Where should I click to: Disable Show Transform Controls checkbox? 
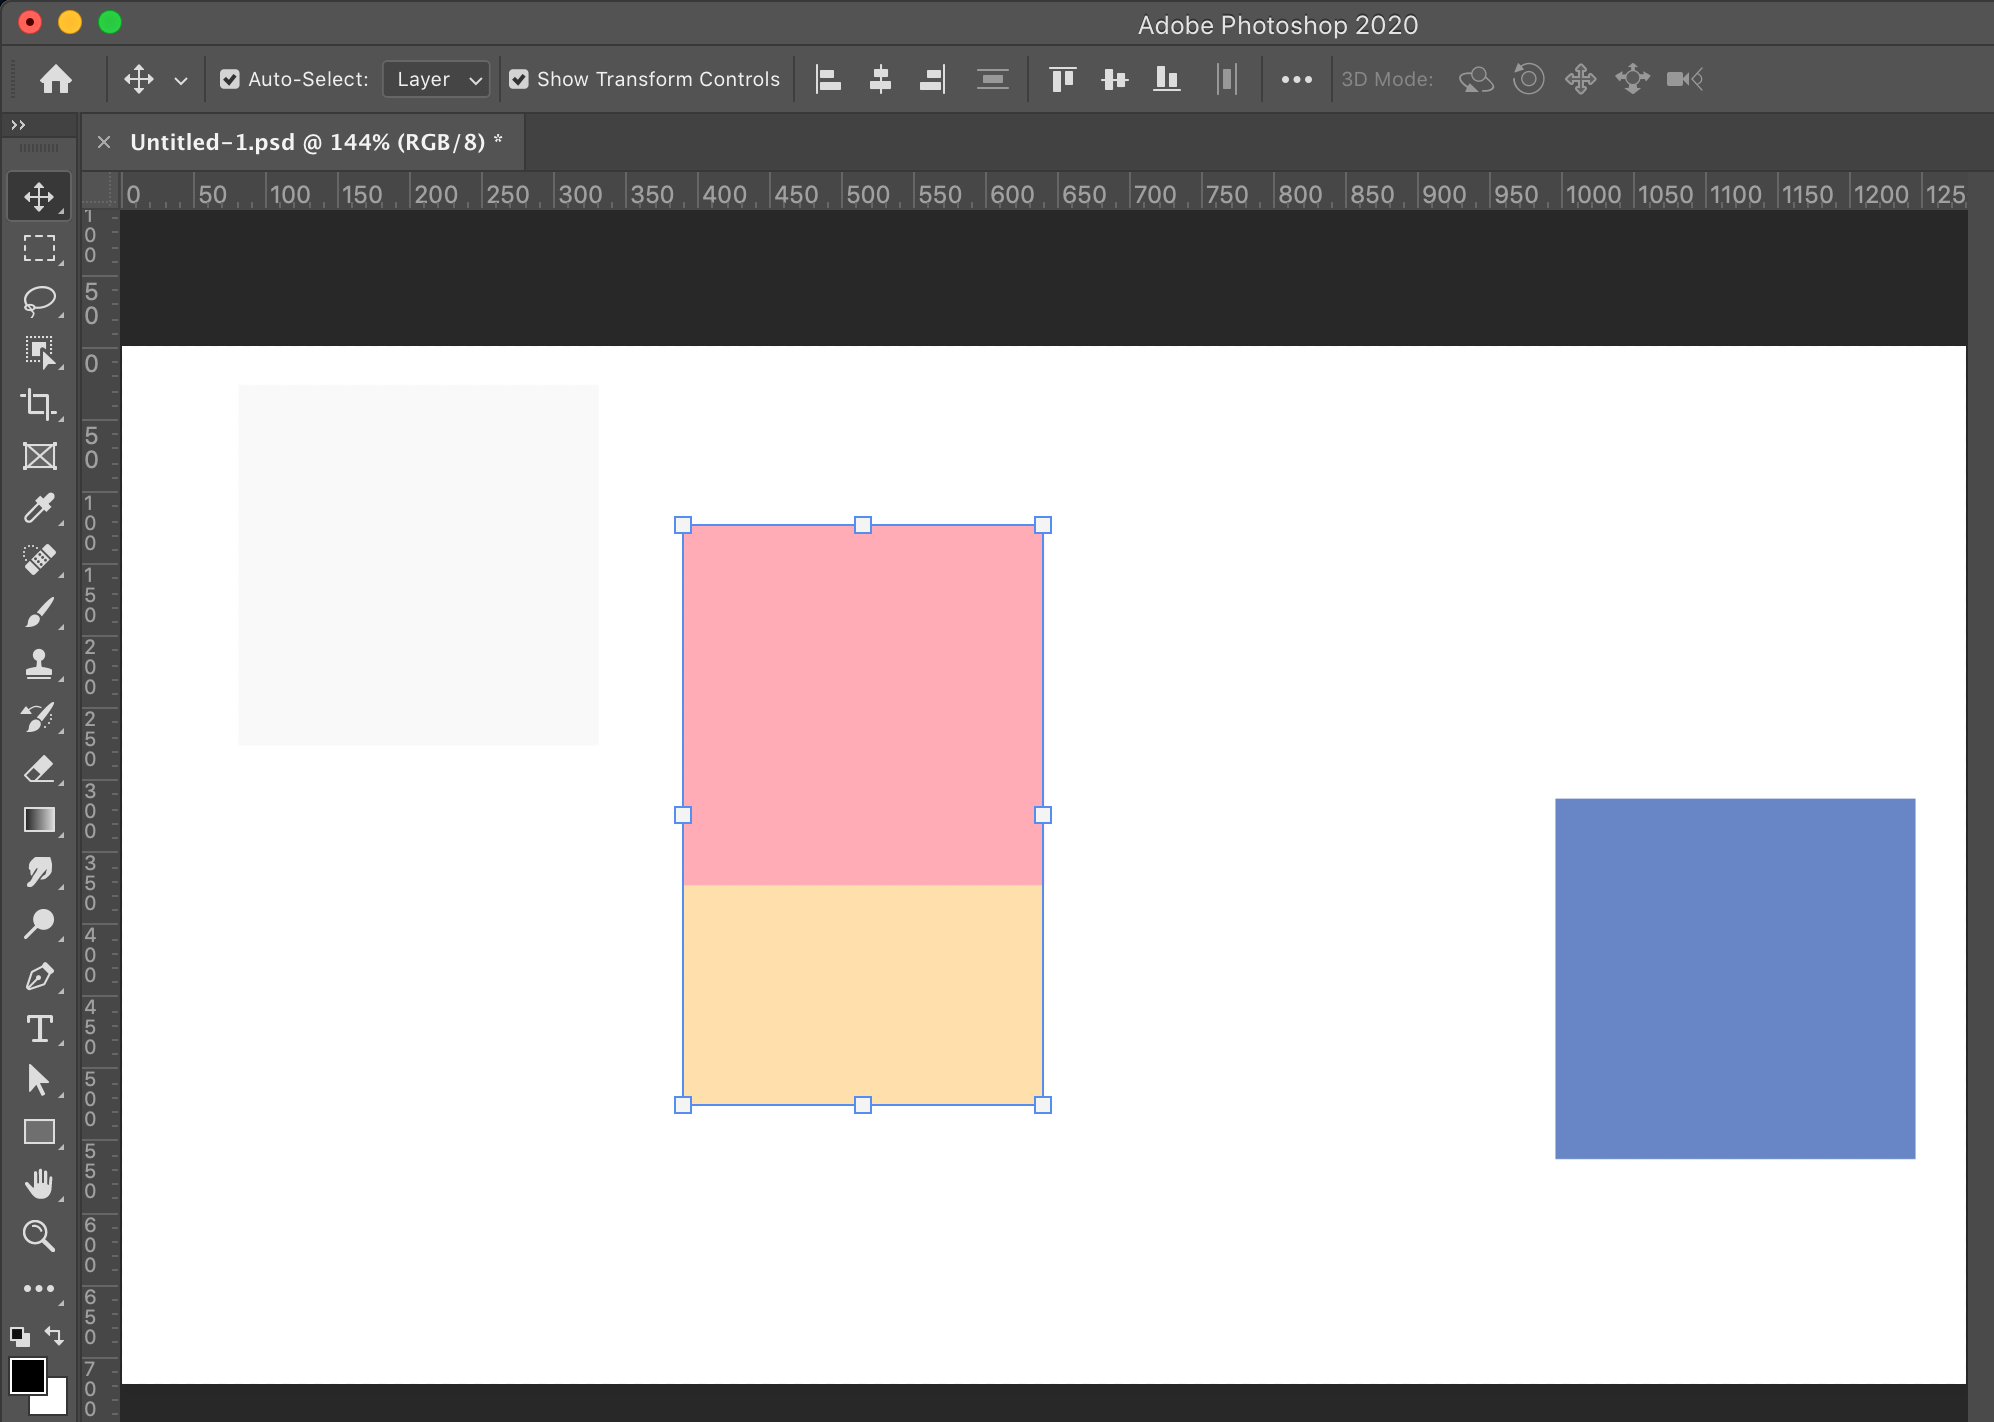coord(519,79)
